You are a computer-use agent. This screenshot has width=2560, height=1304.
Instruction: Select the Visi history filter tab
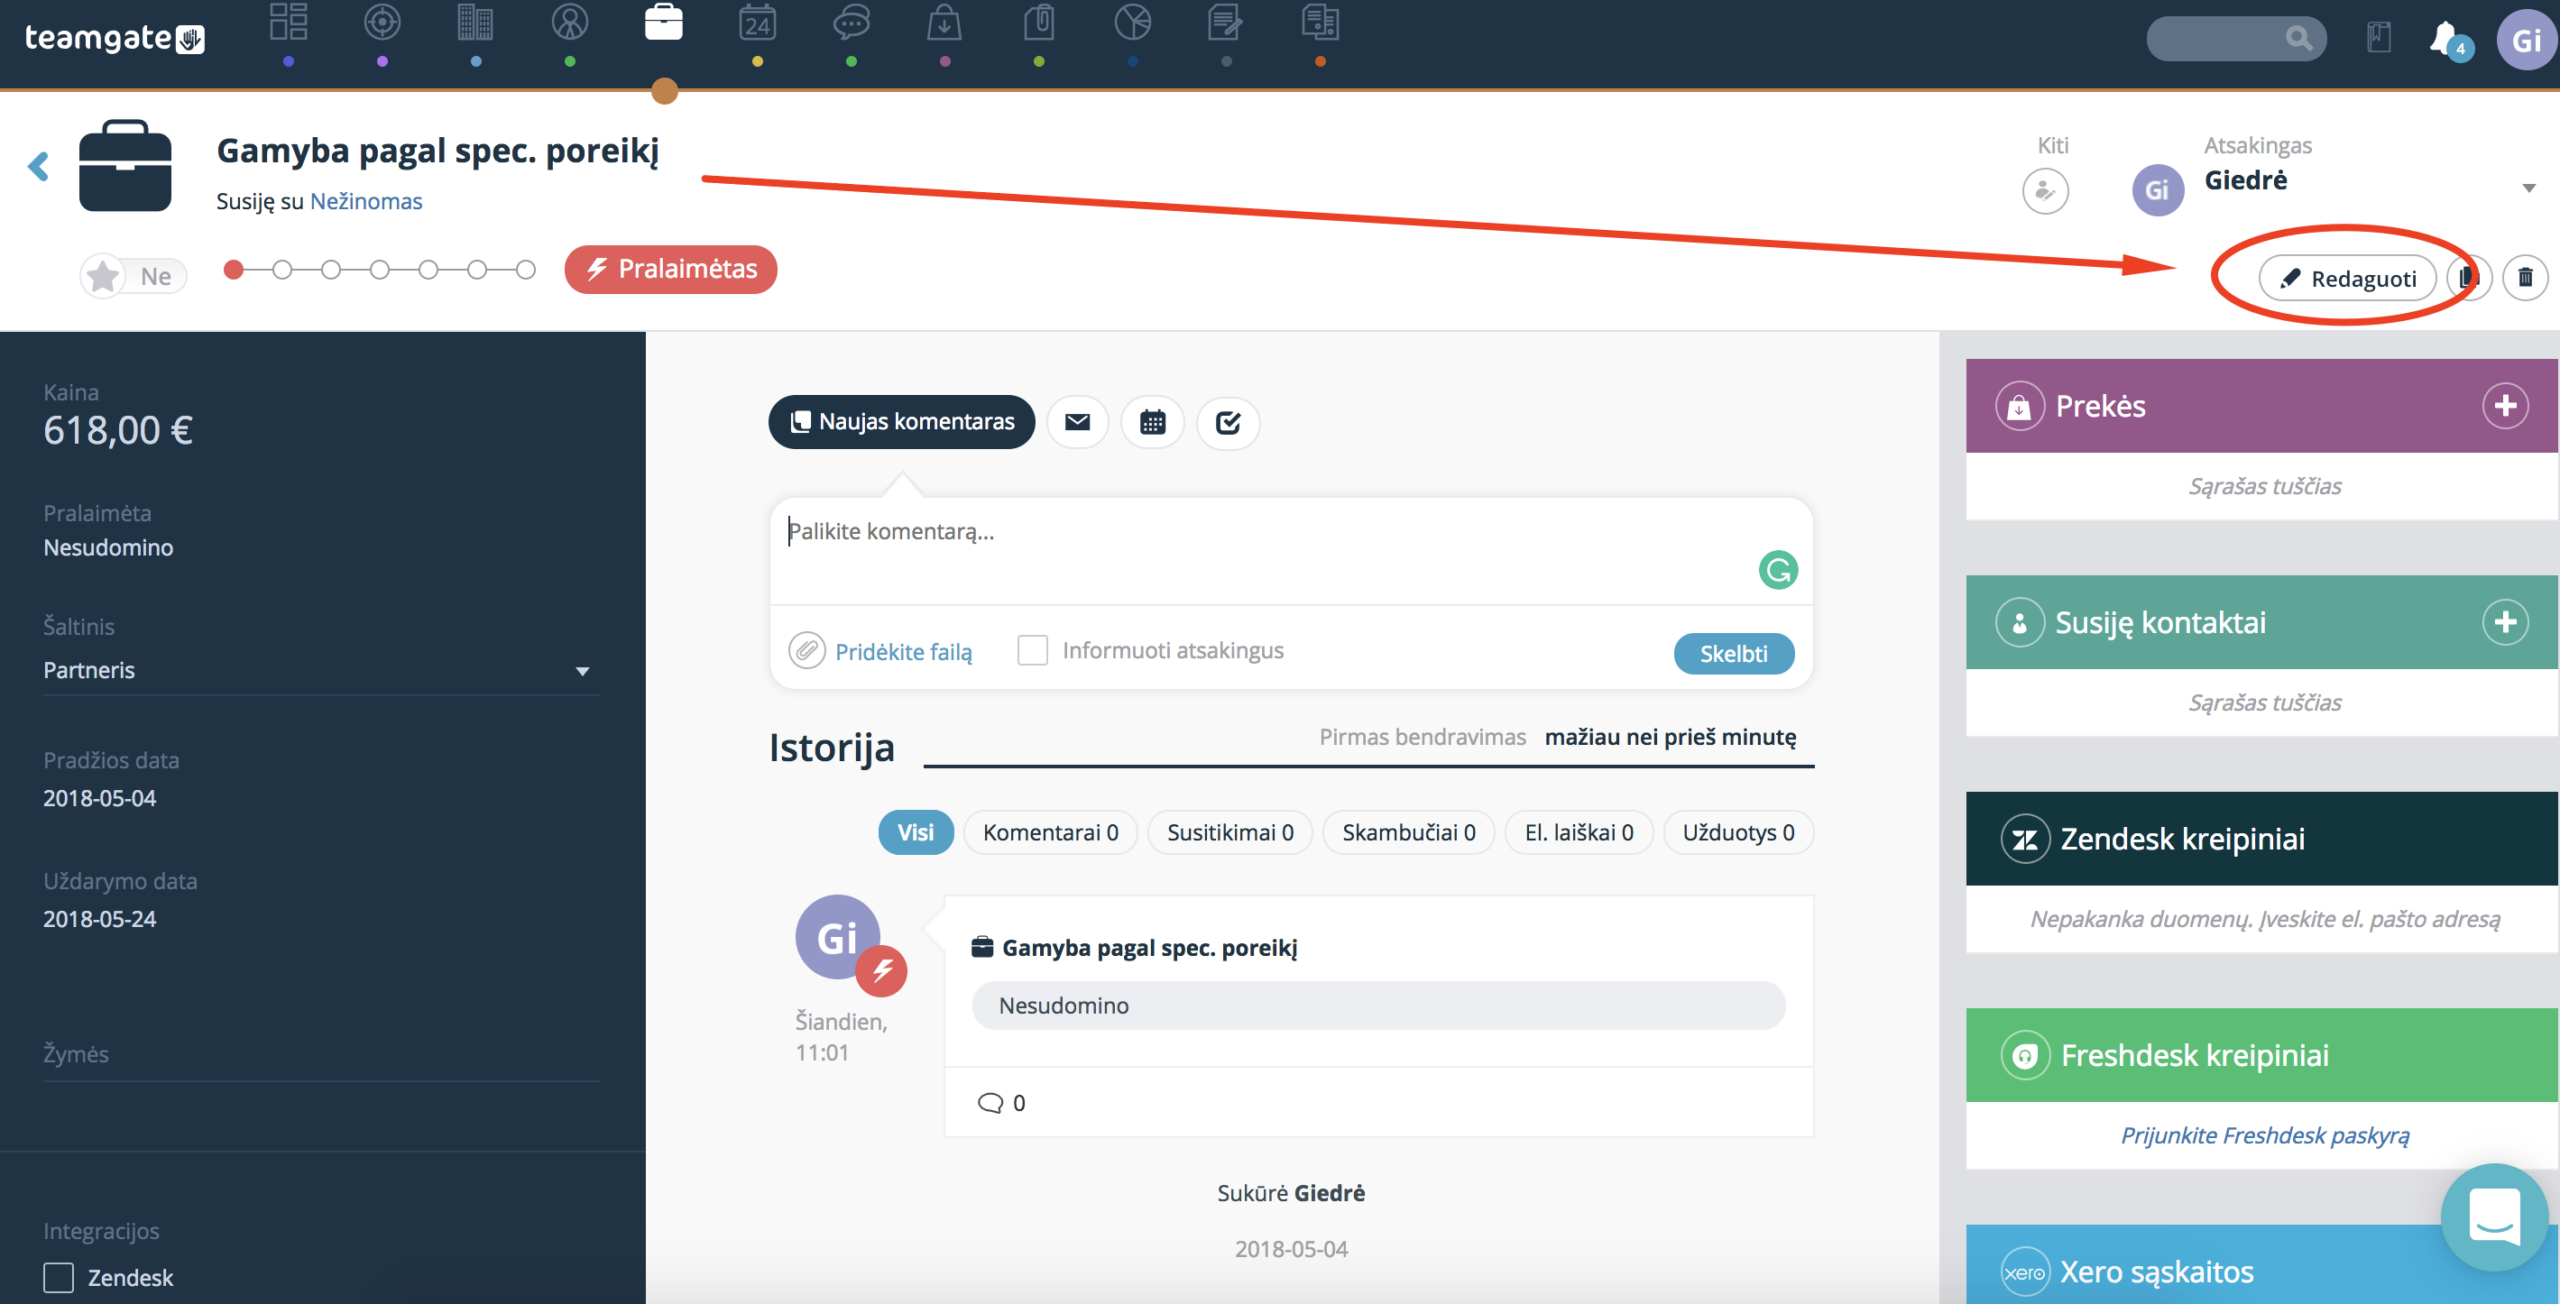pyautogui.click(x=915, y=832)
